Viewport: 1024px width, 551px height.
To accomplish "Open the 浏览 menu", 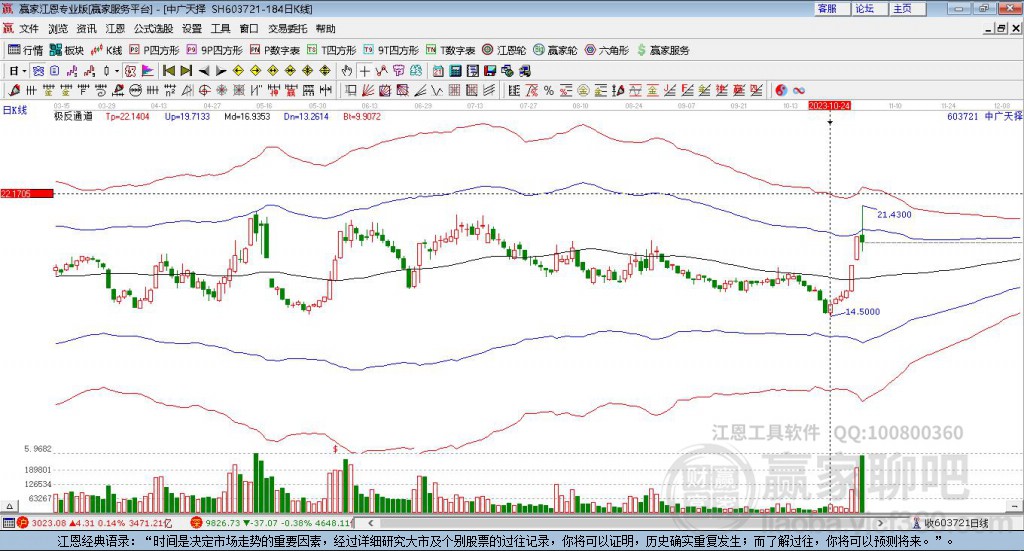I will [58, 29].
